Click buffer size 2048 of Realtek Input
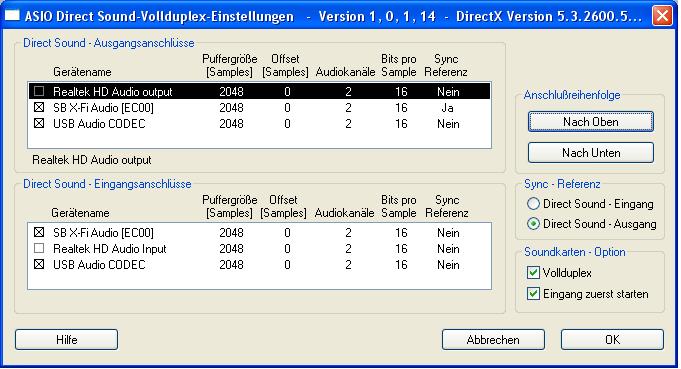This screenshot has width=681, height=369. click(x=231, y=249)
